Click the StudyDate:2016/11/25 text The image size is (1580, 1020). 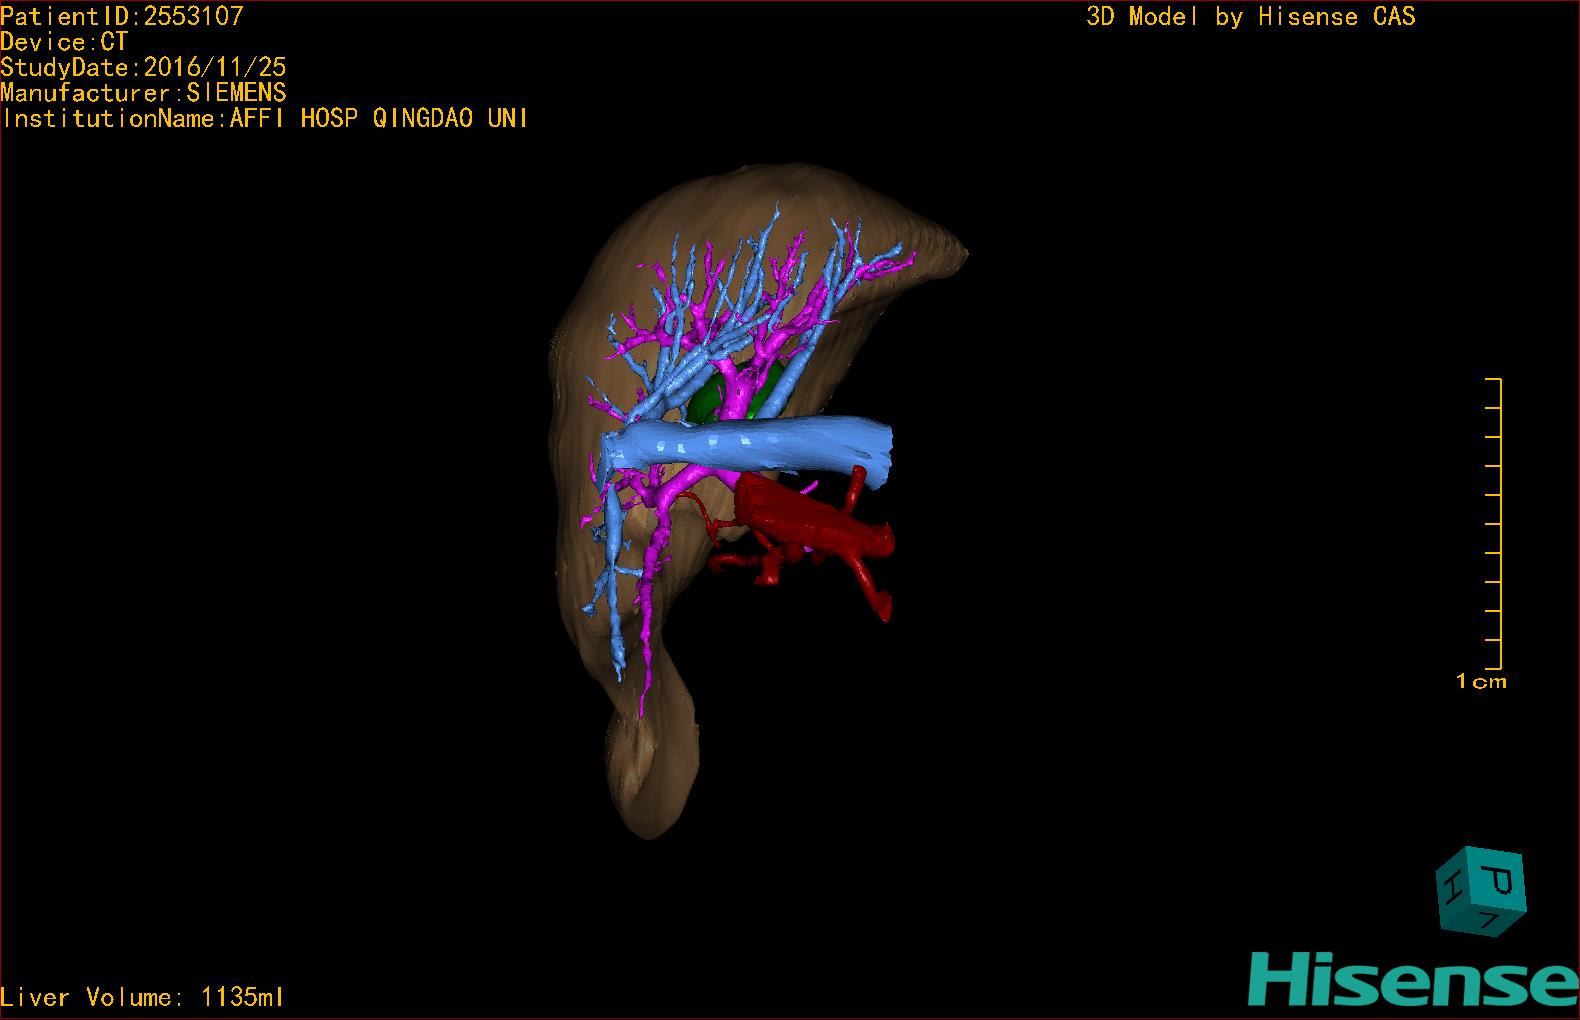click(x=144, y=67)
